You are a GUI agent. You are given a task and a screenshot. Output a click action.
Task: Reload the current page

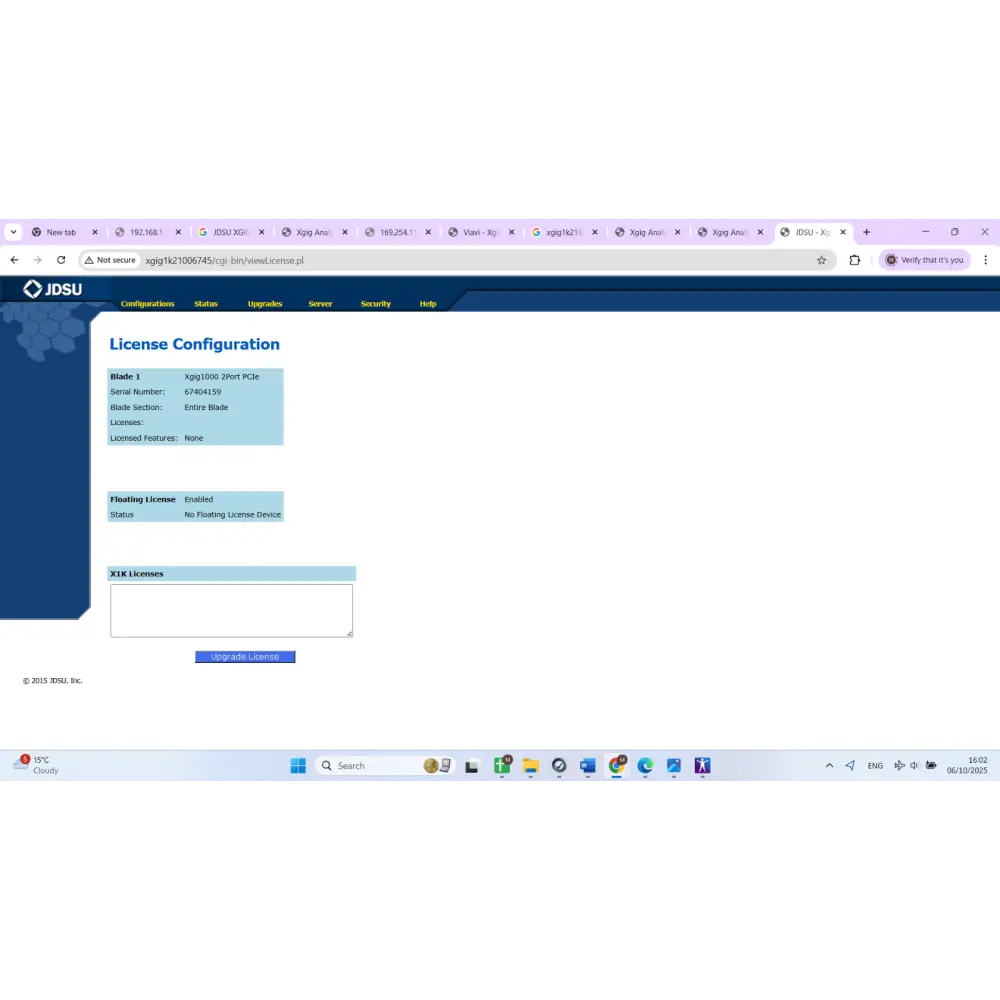61,260
